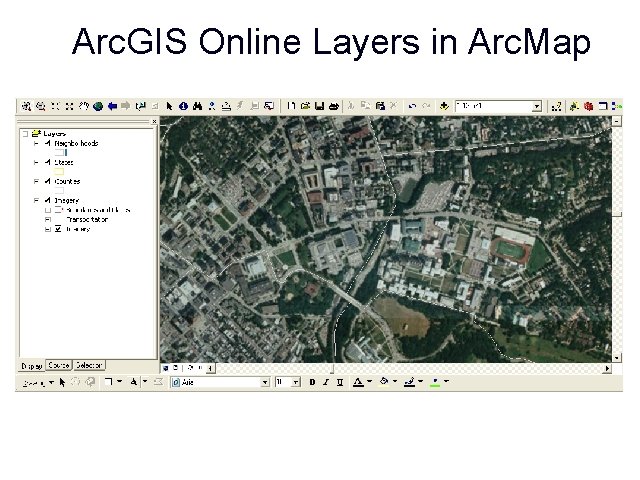
Task: Click the Line Color button
Action: pyautogui.click(x=409, y=382)
